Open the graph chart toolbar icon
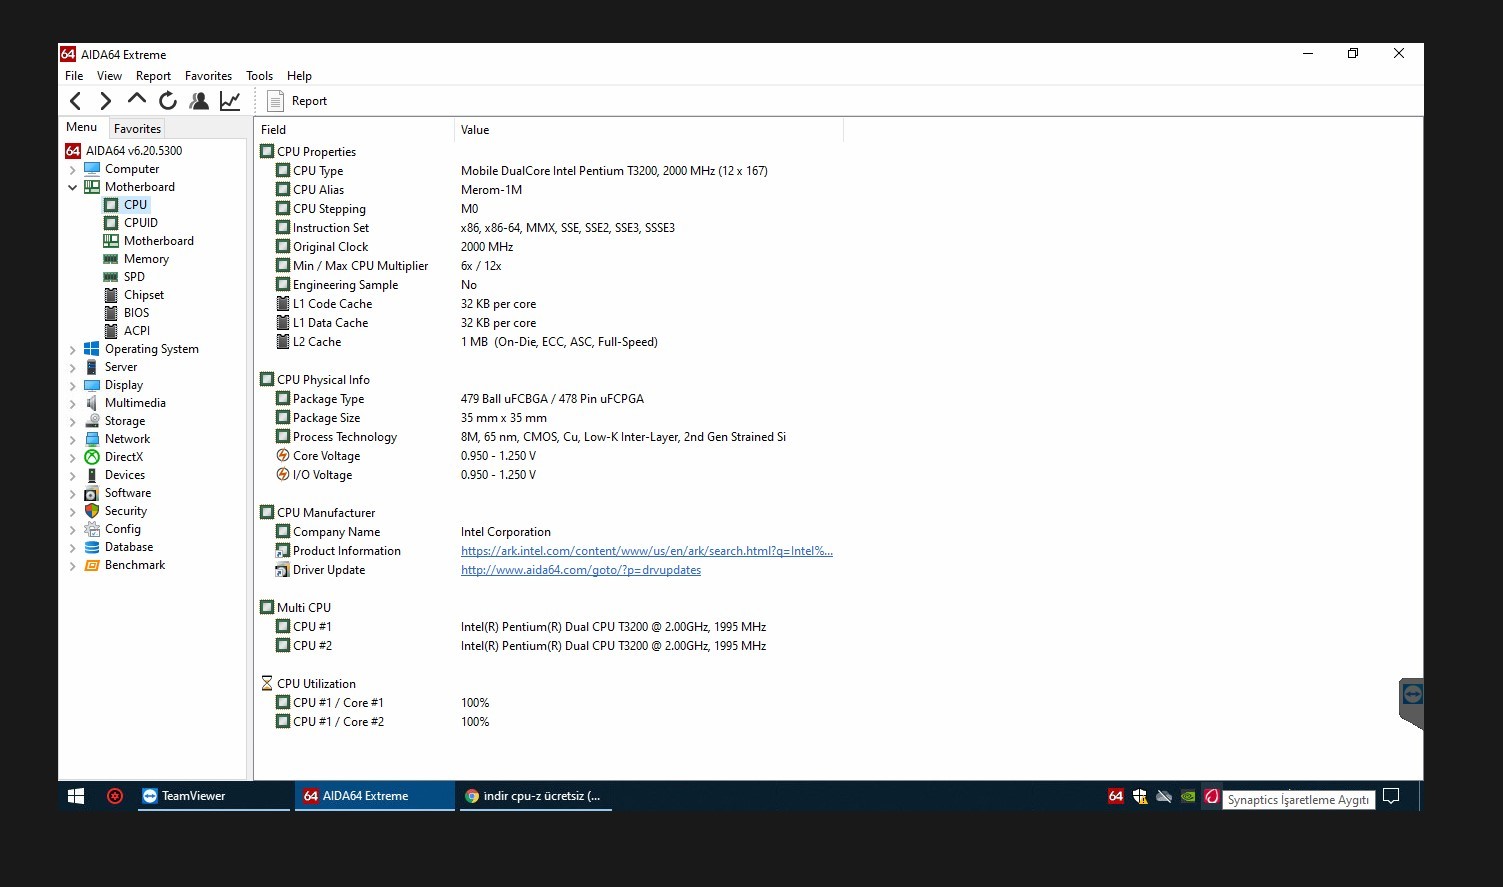This screenshot has height=887, width=1503. [x=230, y=101]
